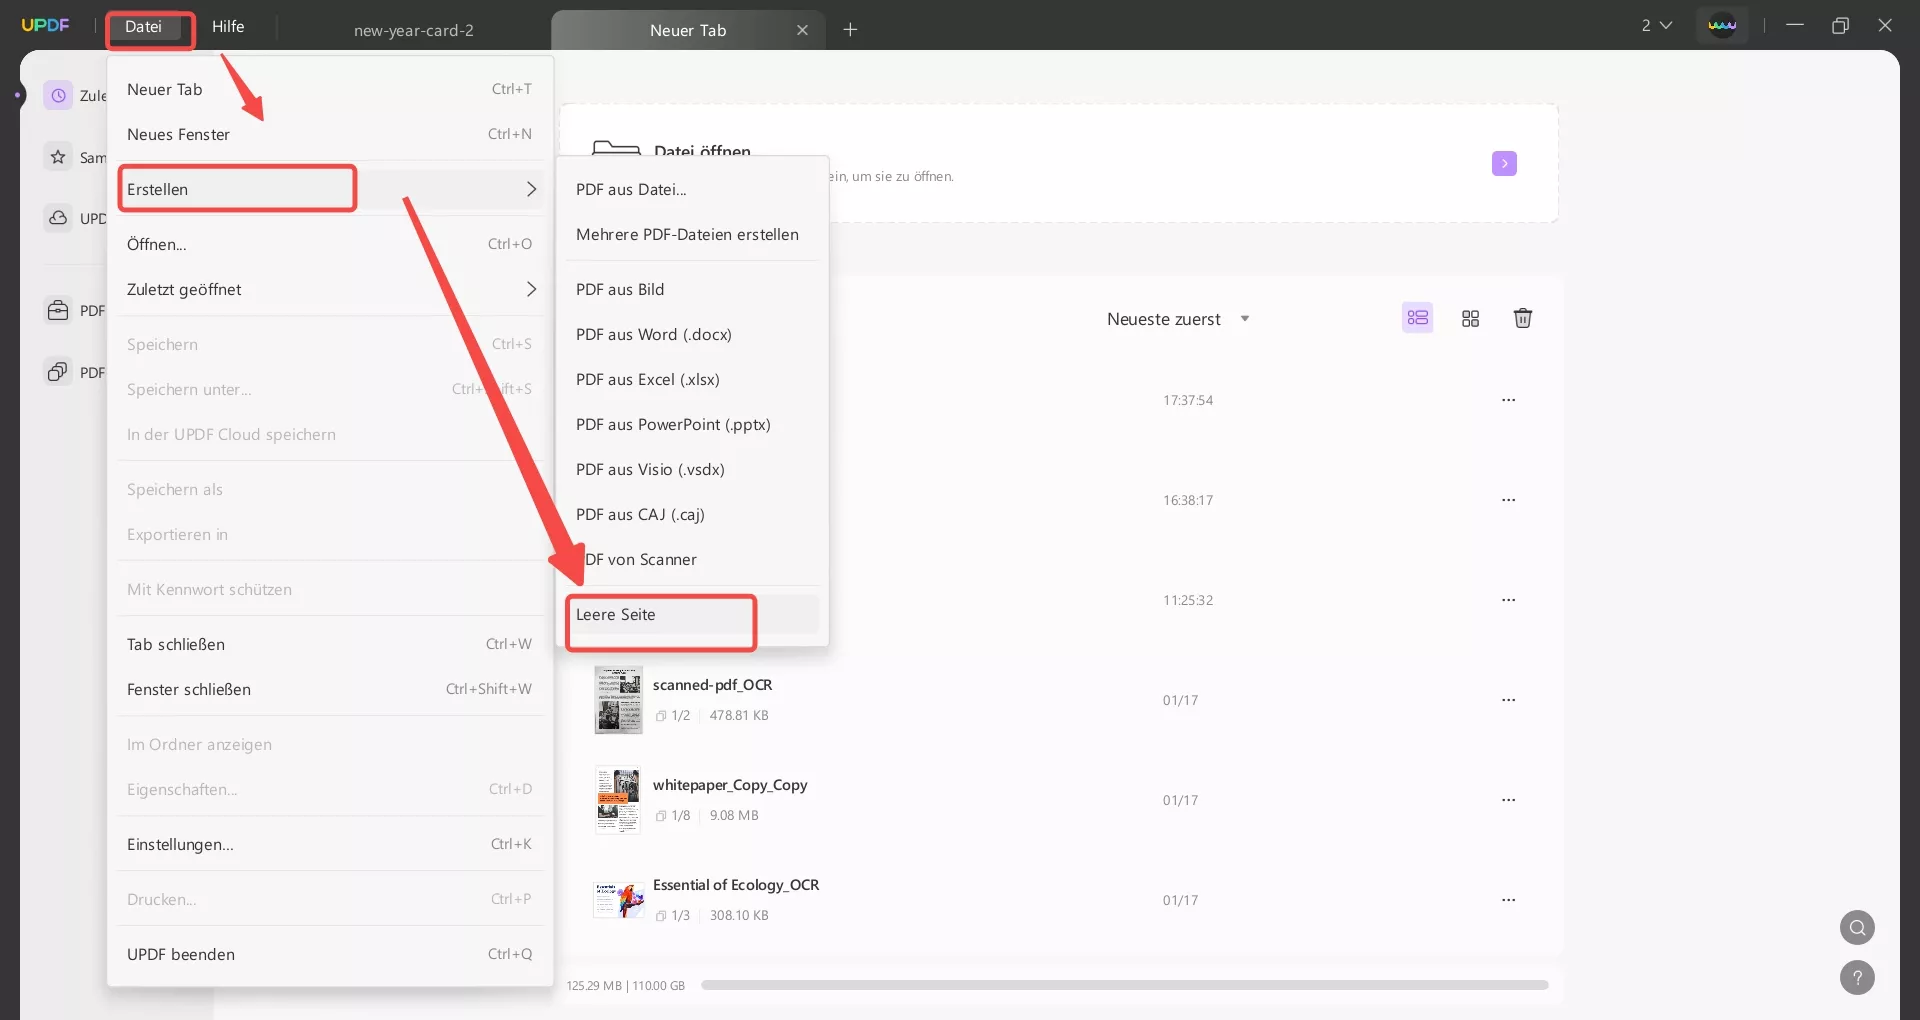Switch to the new-year-card-2 tab

(x=414, y=30)
